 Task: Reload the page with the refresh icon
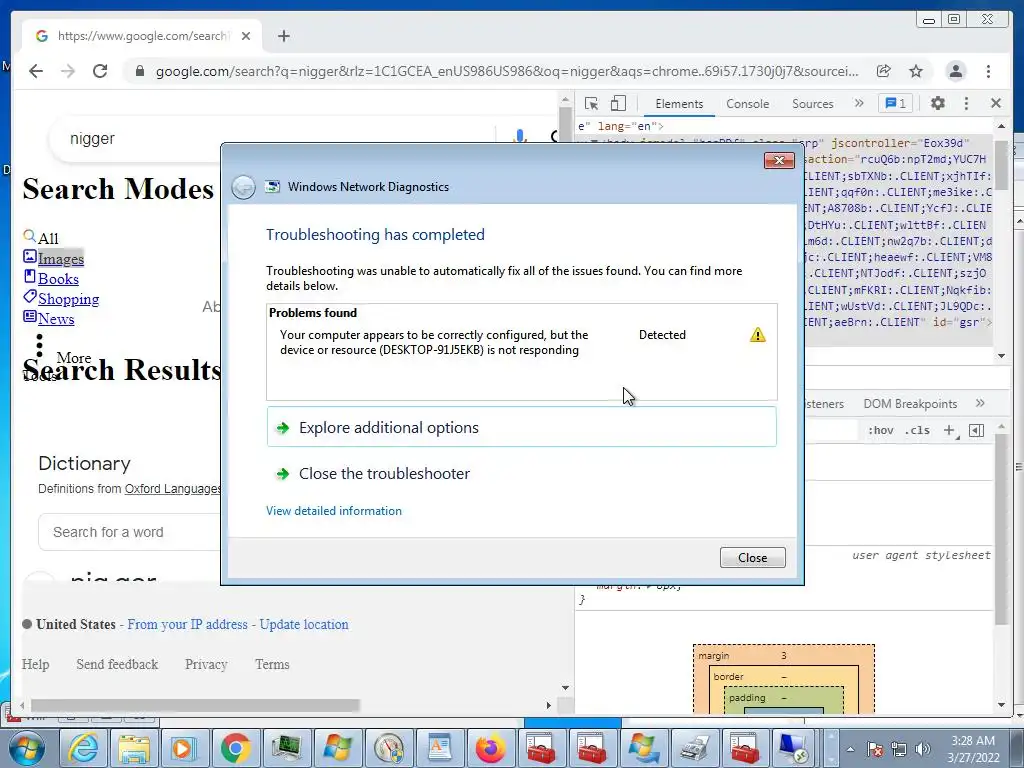tap(100, 71)
